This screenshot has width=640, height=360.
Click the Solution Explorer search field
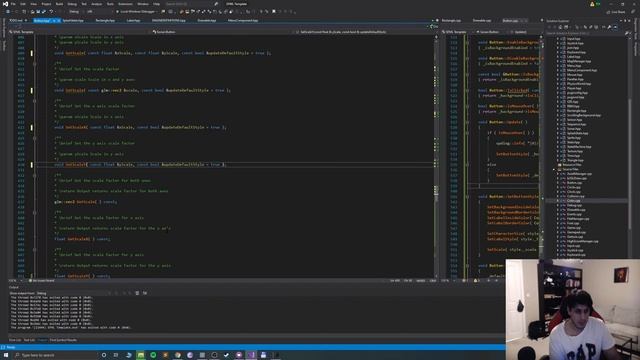(x=584, y=33)
